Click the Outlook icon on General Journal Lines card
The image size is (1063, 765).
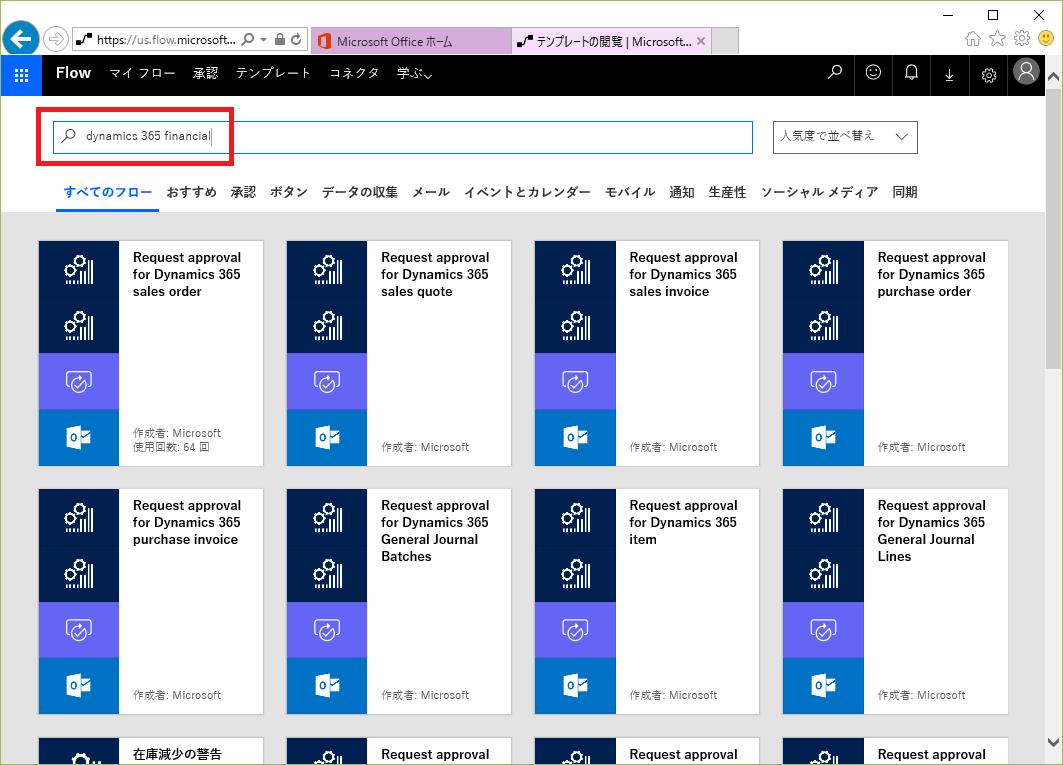[x=823, y=686]
